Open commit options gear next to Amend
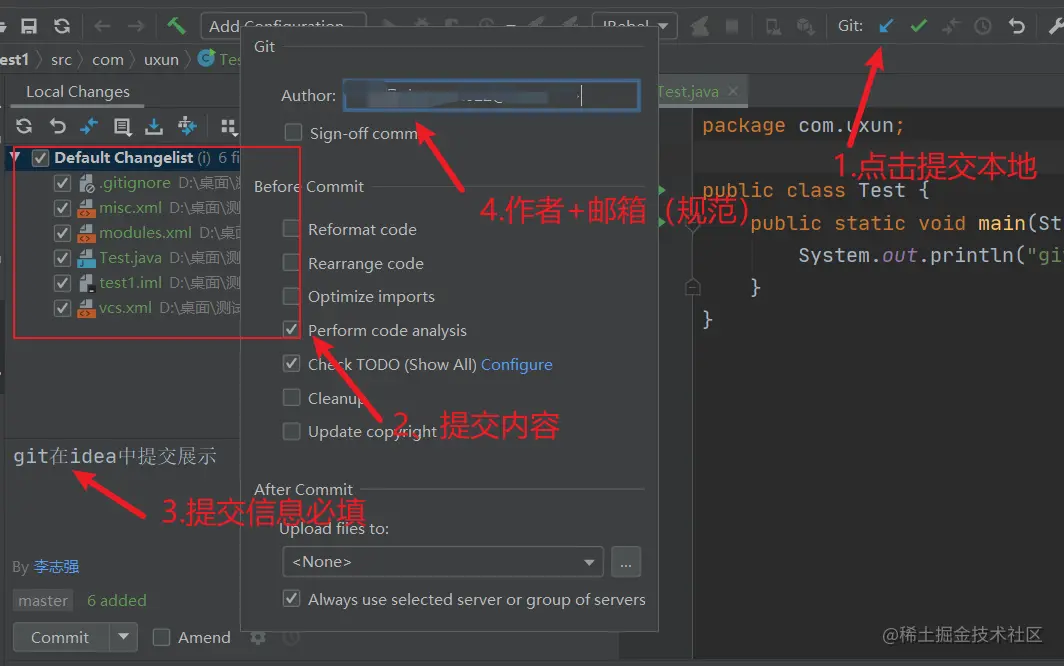 click(x=258, y=637)
